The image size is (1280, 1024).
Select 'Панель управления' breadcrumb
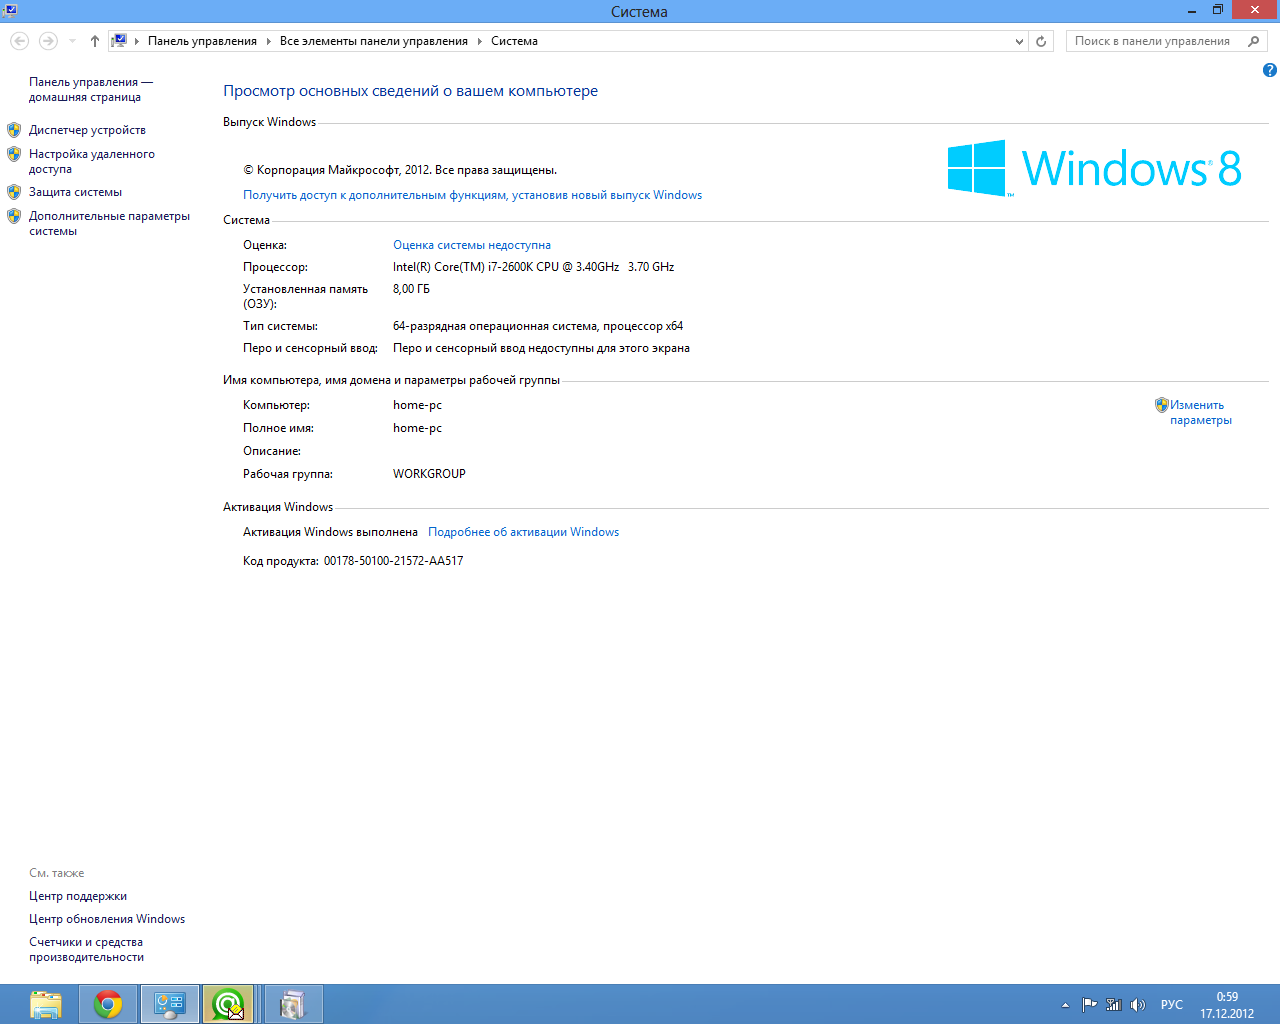pyautogui.click(x=202, y=41)
